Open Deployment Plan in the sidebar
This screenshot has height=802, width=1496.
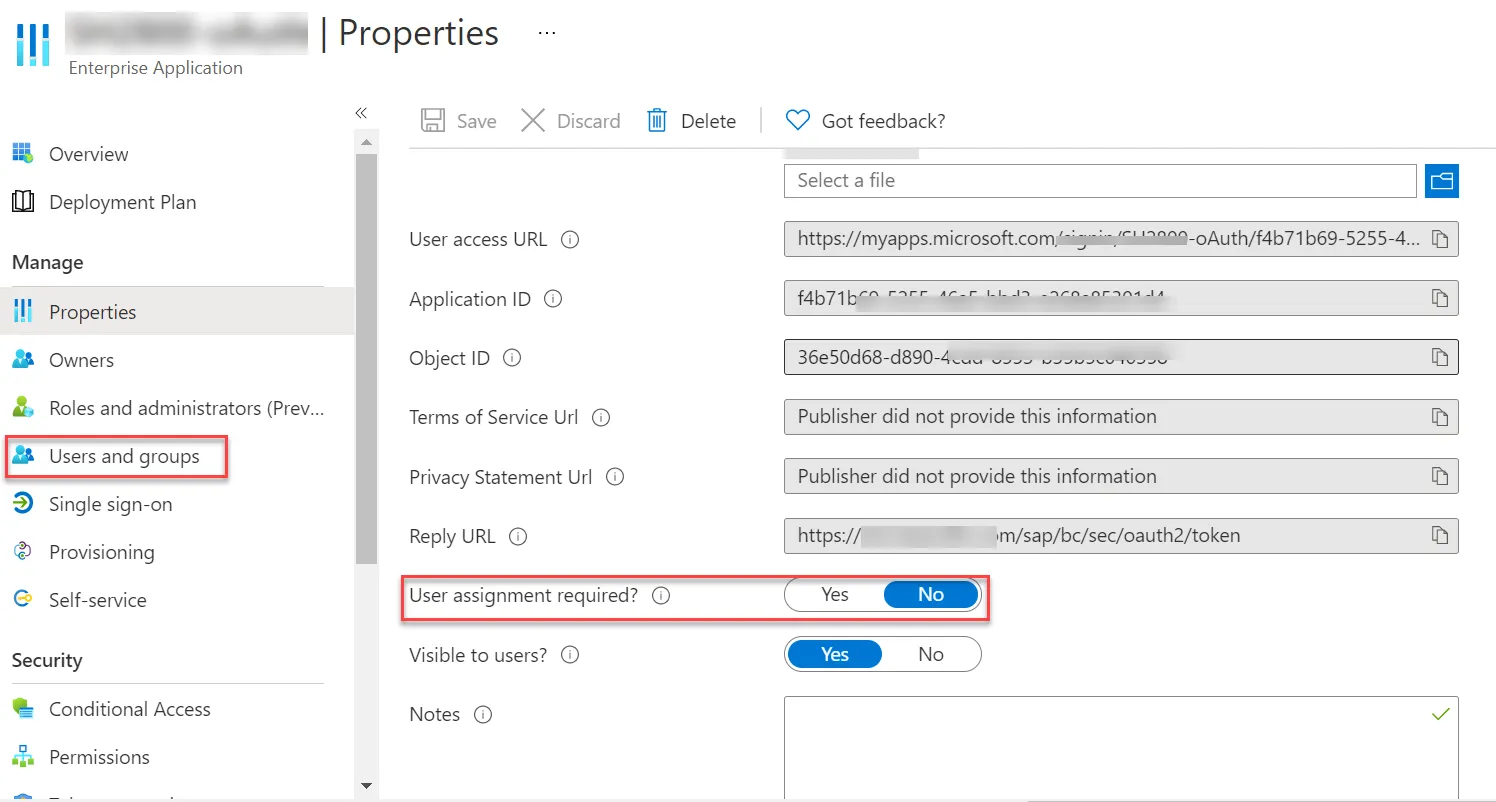tap(122, 202)
